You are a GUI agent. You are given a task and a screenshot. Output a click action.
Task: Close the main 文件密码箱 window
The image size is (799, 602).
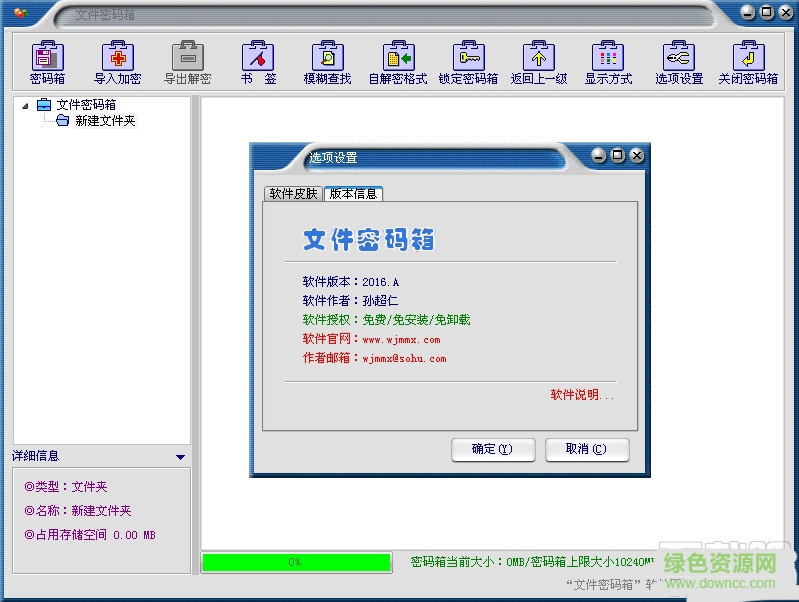786,12
